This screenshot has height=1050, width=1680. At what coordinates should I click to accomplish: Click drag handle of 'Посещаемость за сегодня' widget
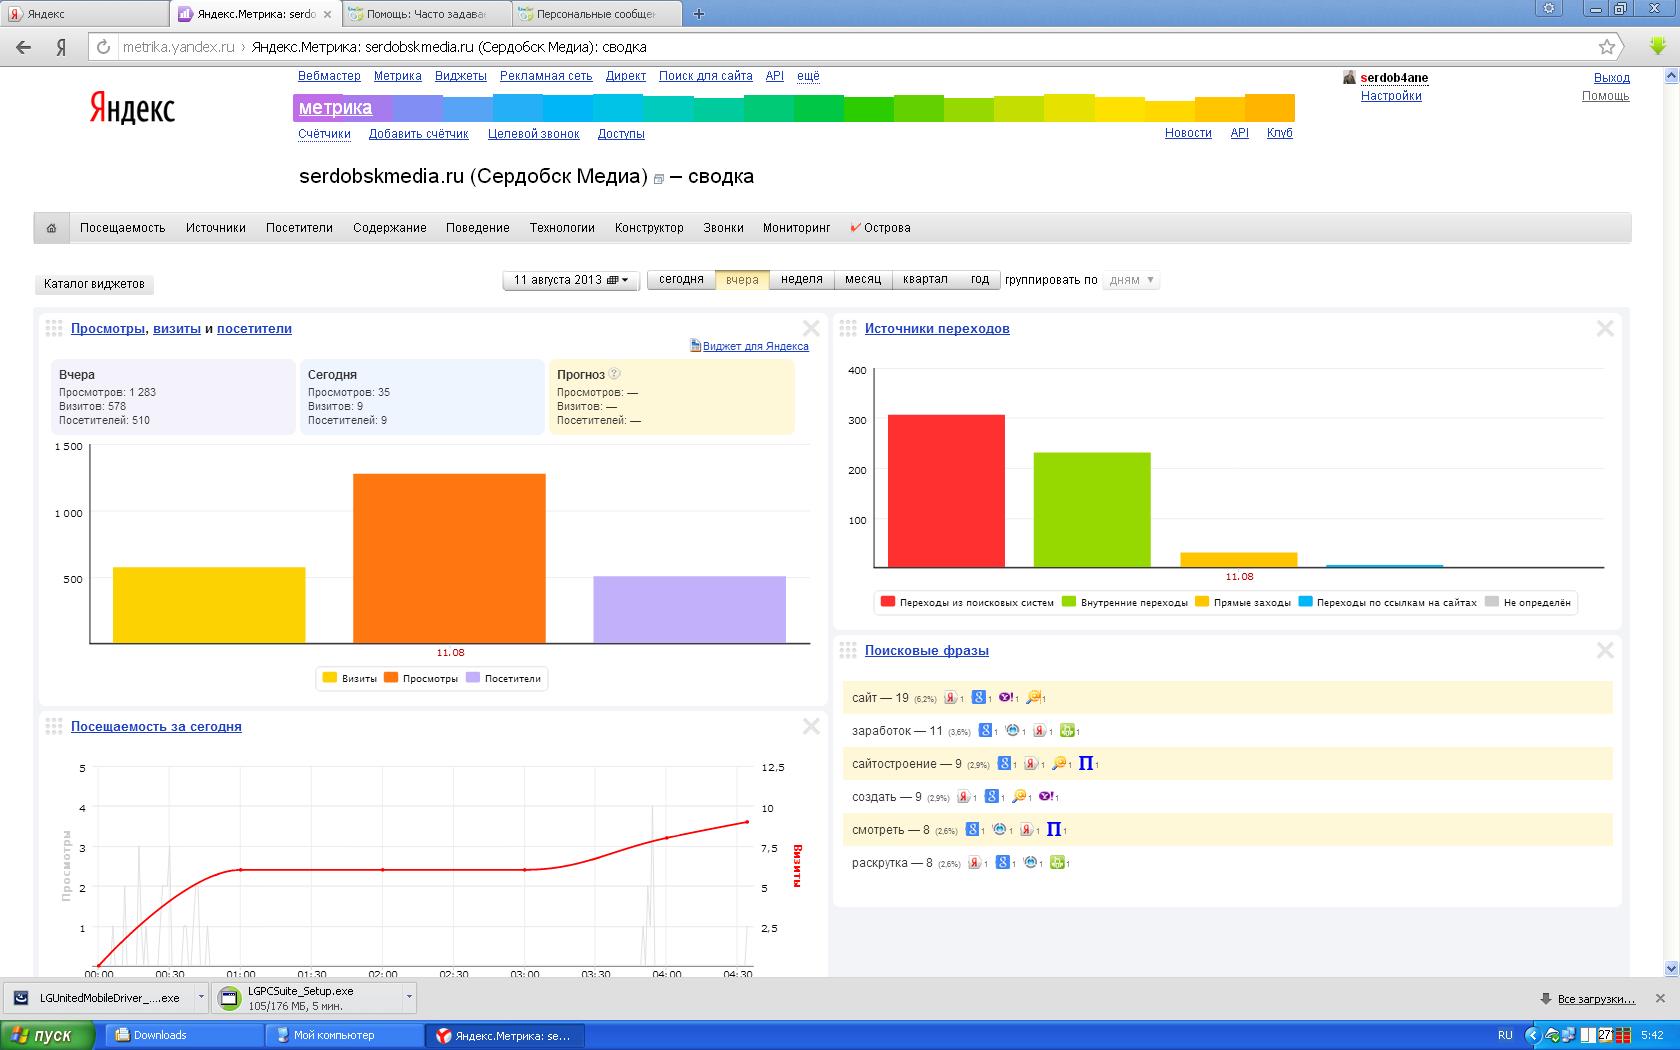coord(54,726)
